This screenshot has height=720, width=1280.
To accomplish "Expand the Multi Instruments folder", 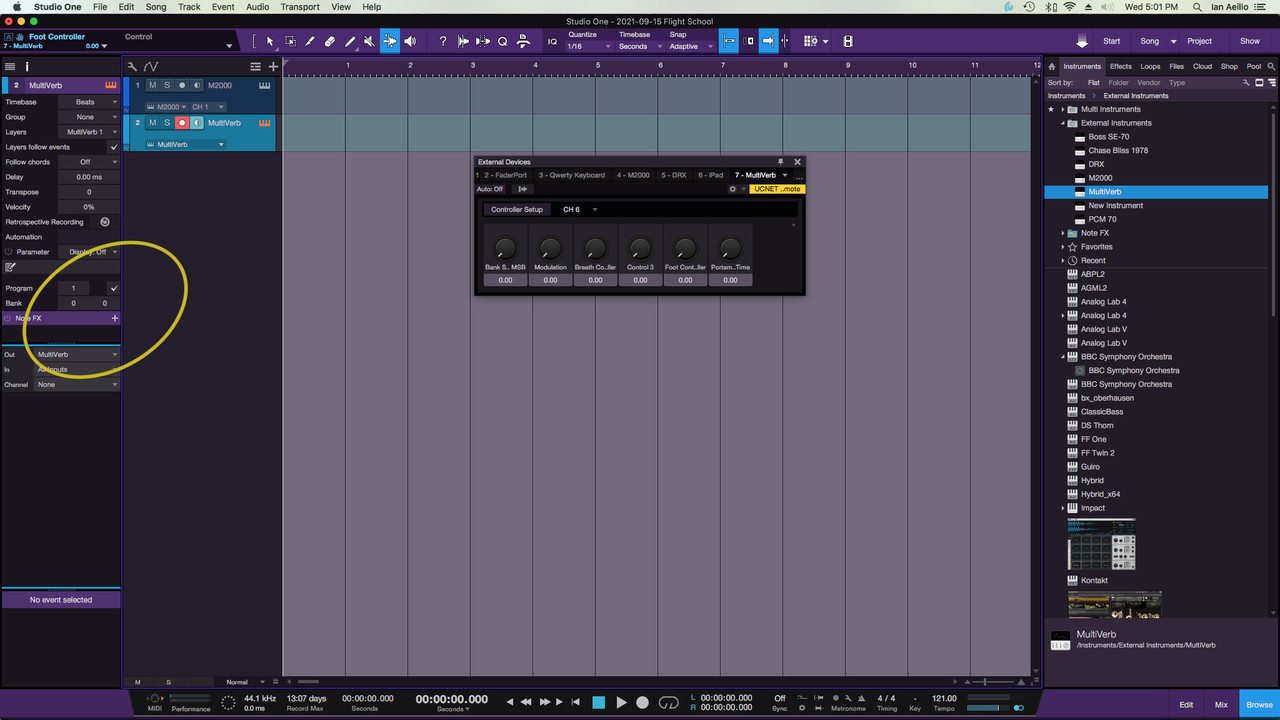I will click(1062, 109).
